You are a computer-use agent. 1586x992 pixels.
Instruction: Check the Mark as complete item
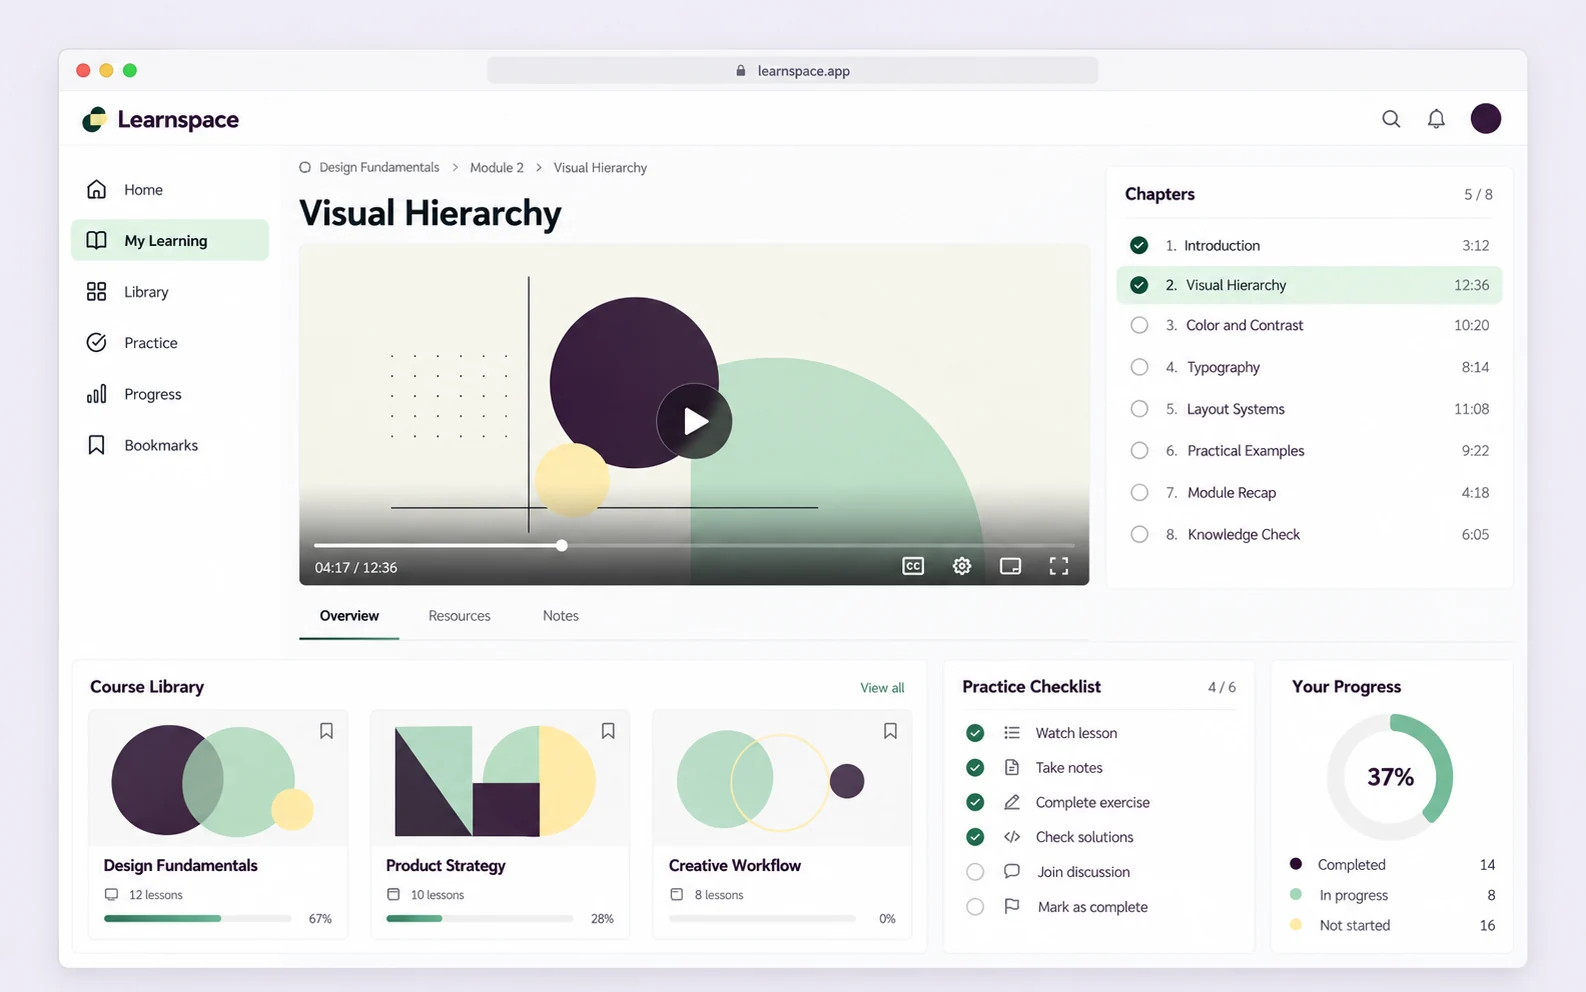click(975, 907)
